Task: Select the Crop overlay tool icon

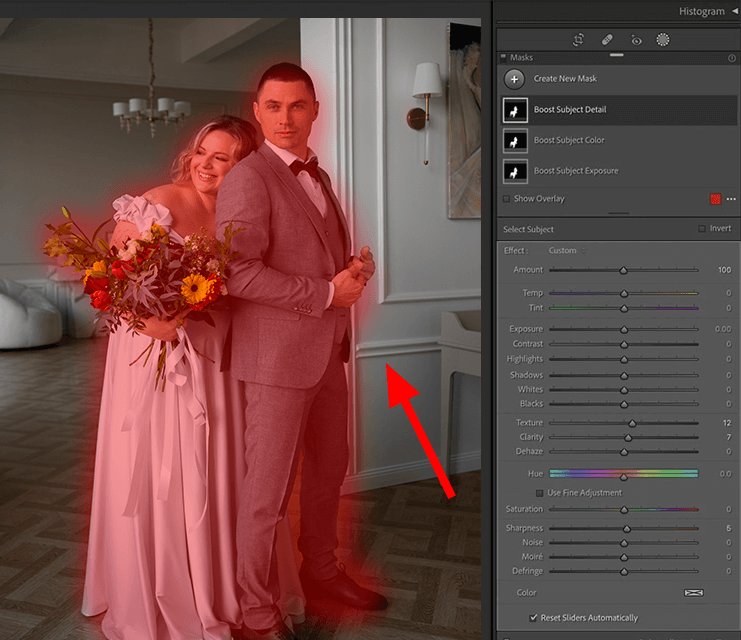Action: pos(578,40)
